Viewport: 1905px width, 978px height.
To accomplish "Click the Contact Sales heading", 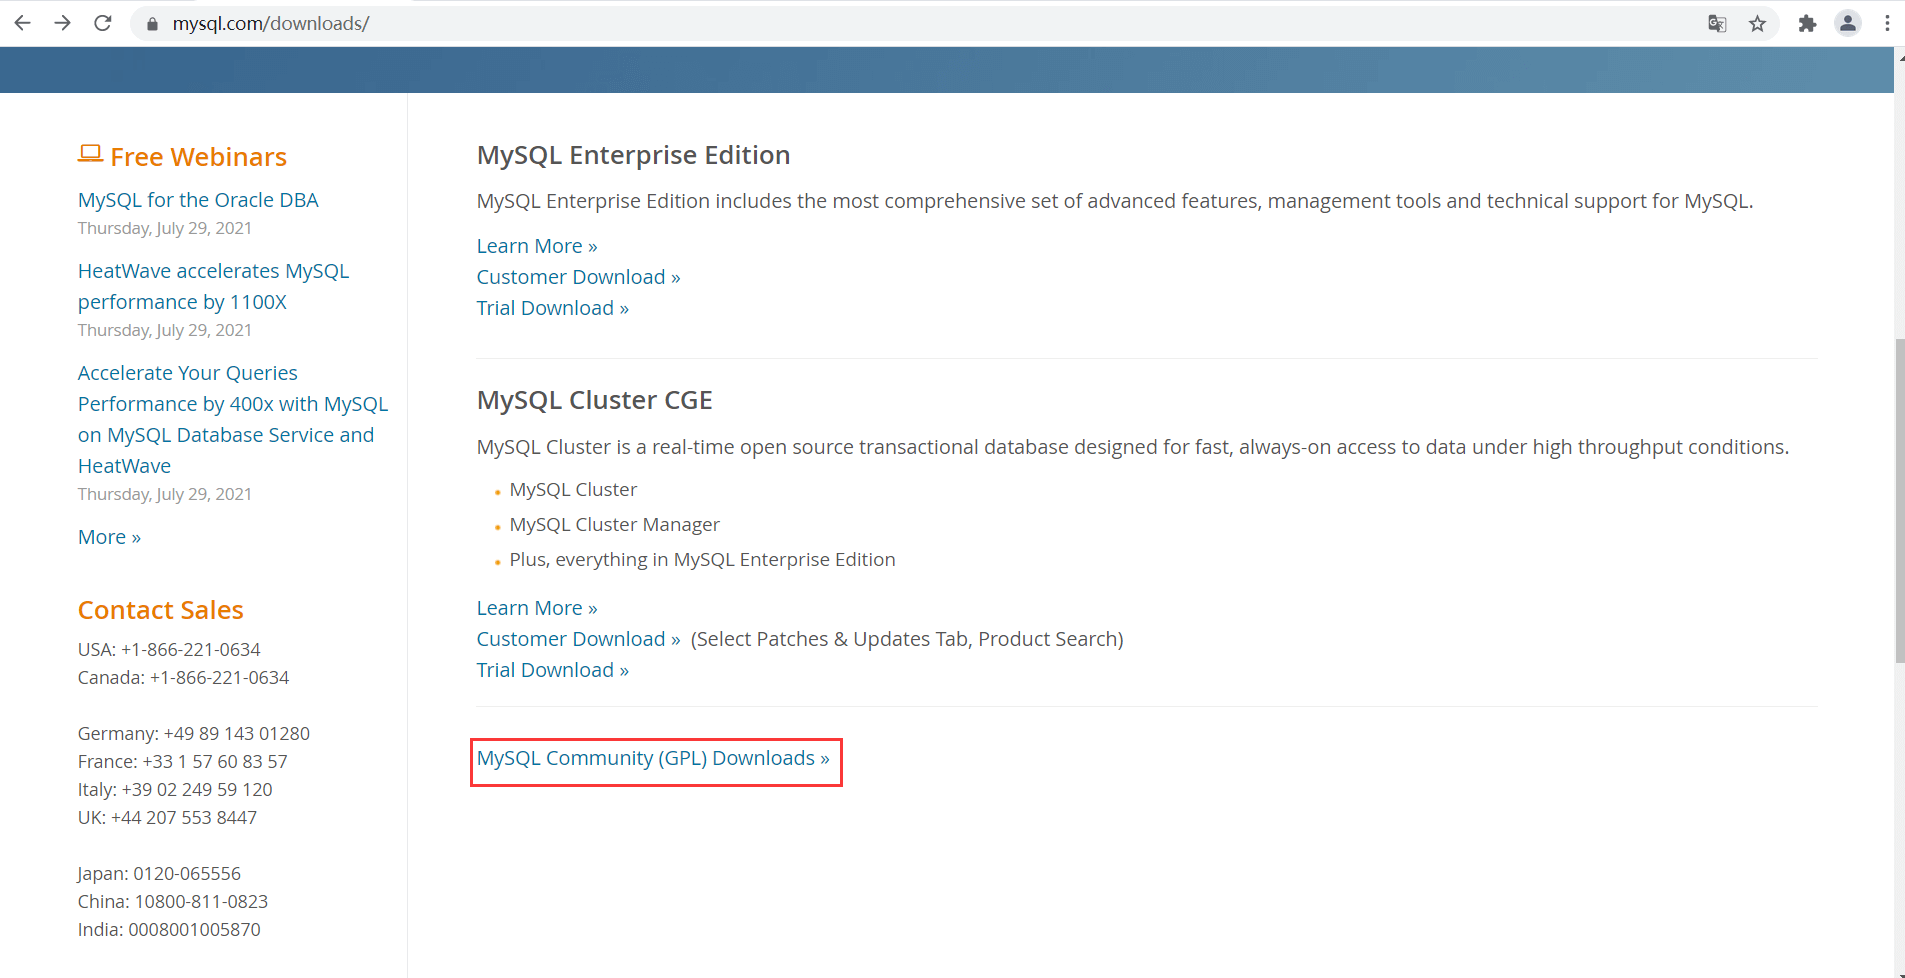I will coord(161,610).
